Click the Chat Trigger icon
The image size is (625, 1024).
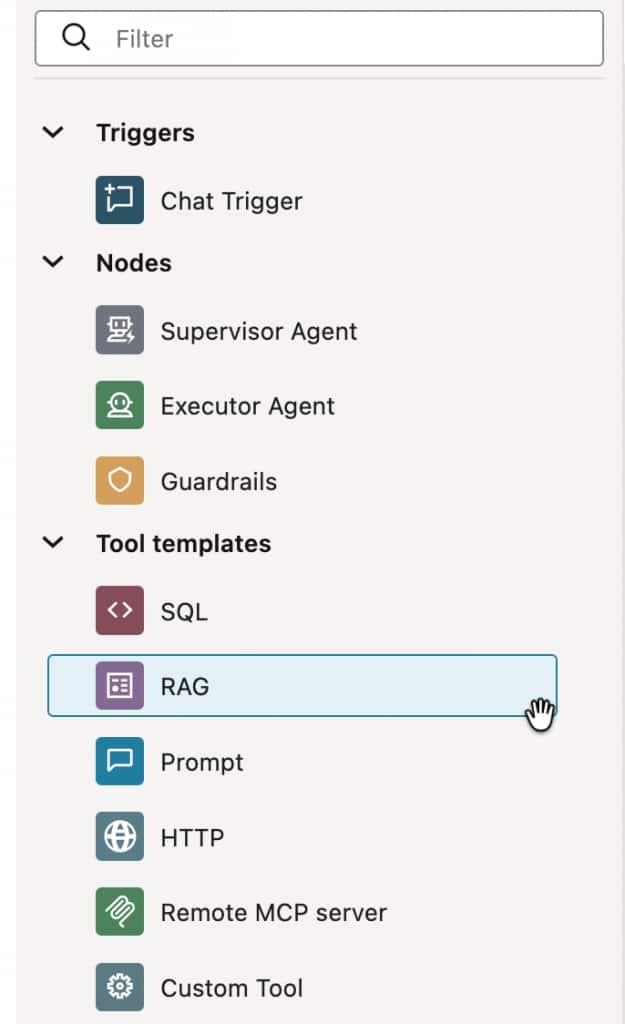pyautogui.click(x=120, y=200)
